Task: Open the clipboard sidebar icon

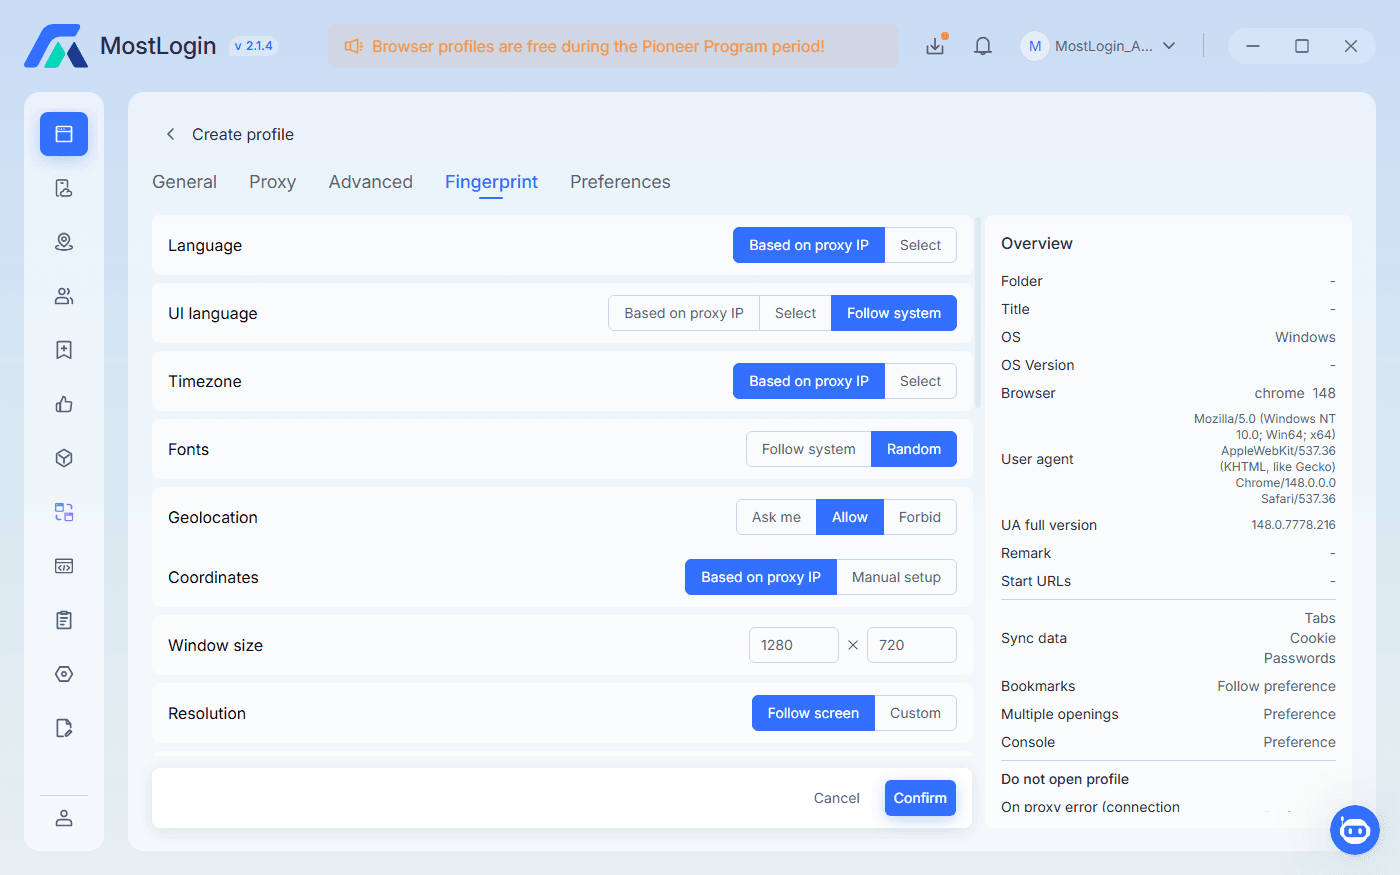Action: [x=64, y=620]
